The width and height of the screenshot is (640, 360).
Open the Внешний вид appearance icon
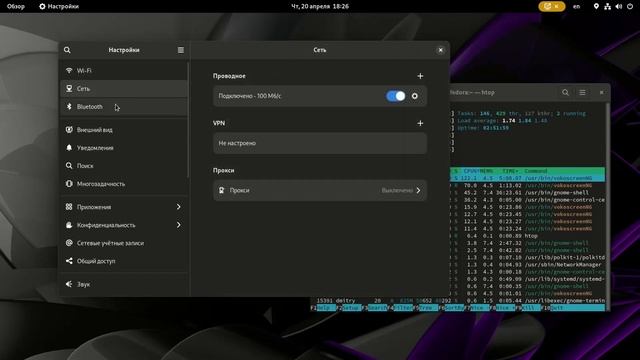tap(69, 129)
